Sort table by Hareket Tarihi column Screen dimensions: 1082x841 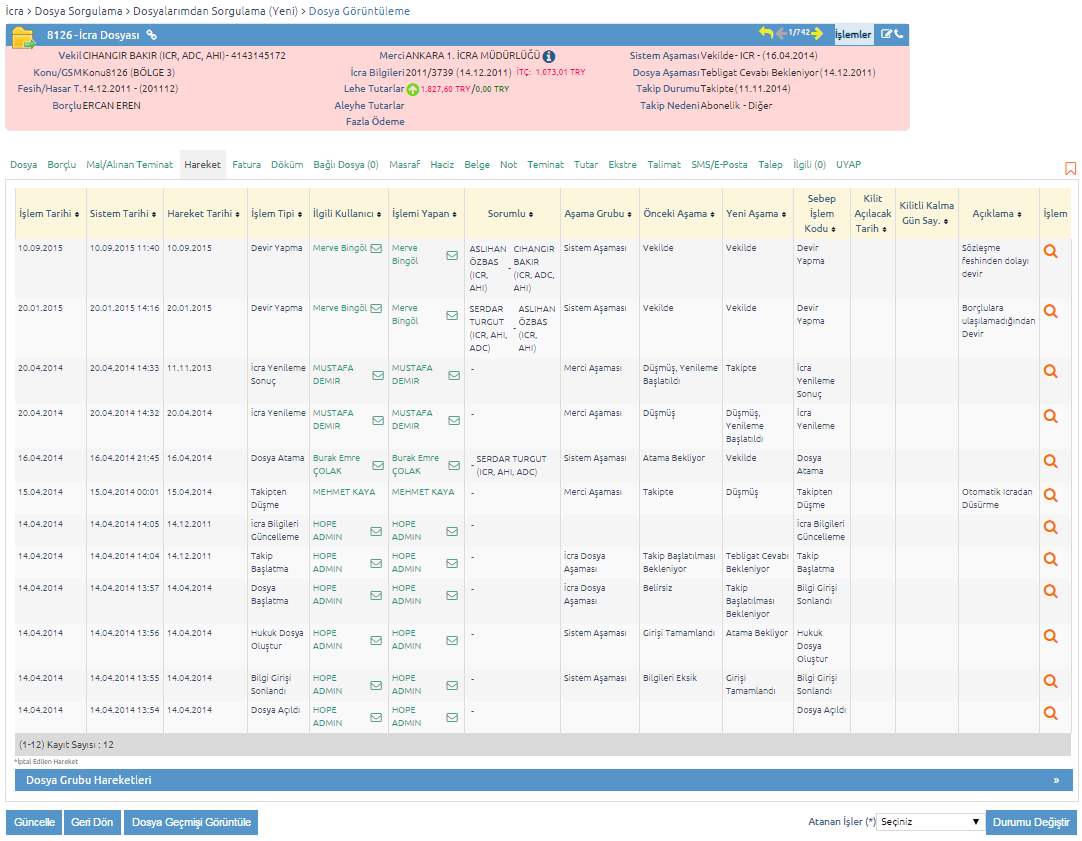click(204, 214)
